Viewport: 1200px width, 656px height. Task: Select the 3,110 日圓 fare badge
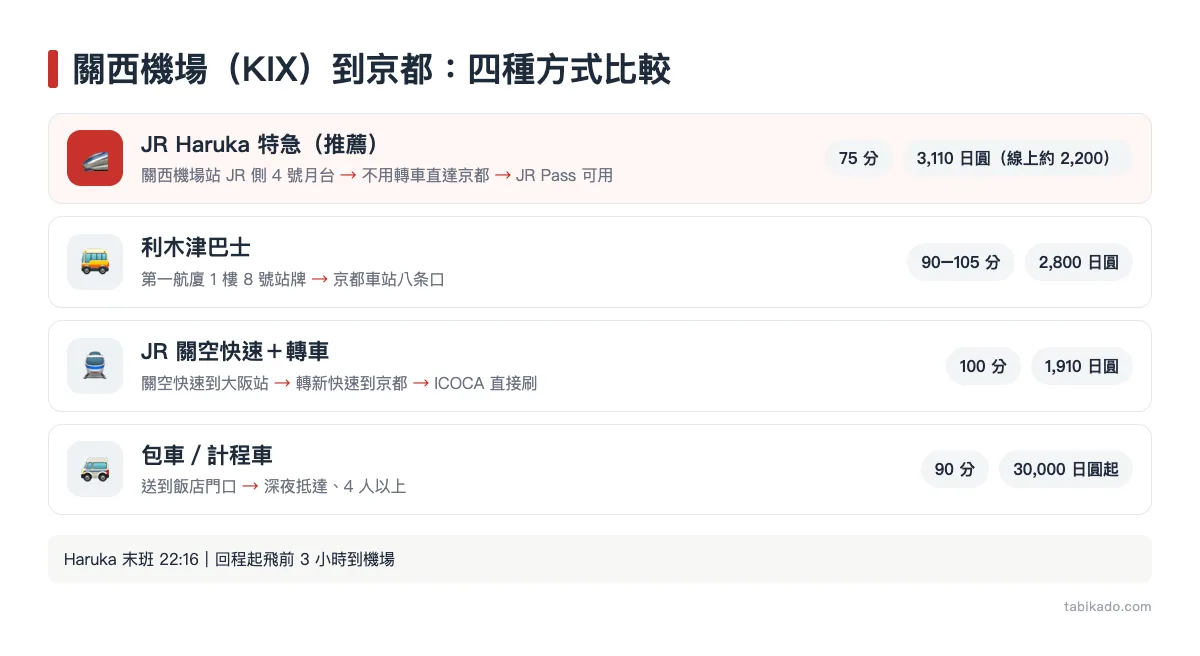pyautogui.click(x=1018, y=158)
